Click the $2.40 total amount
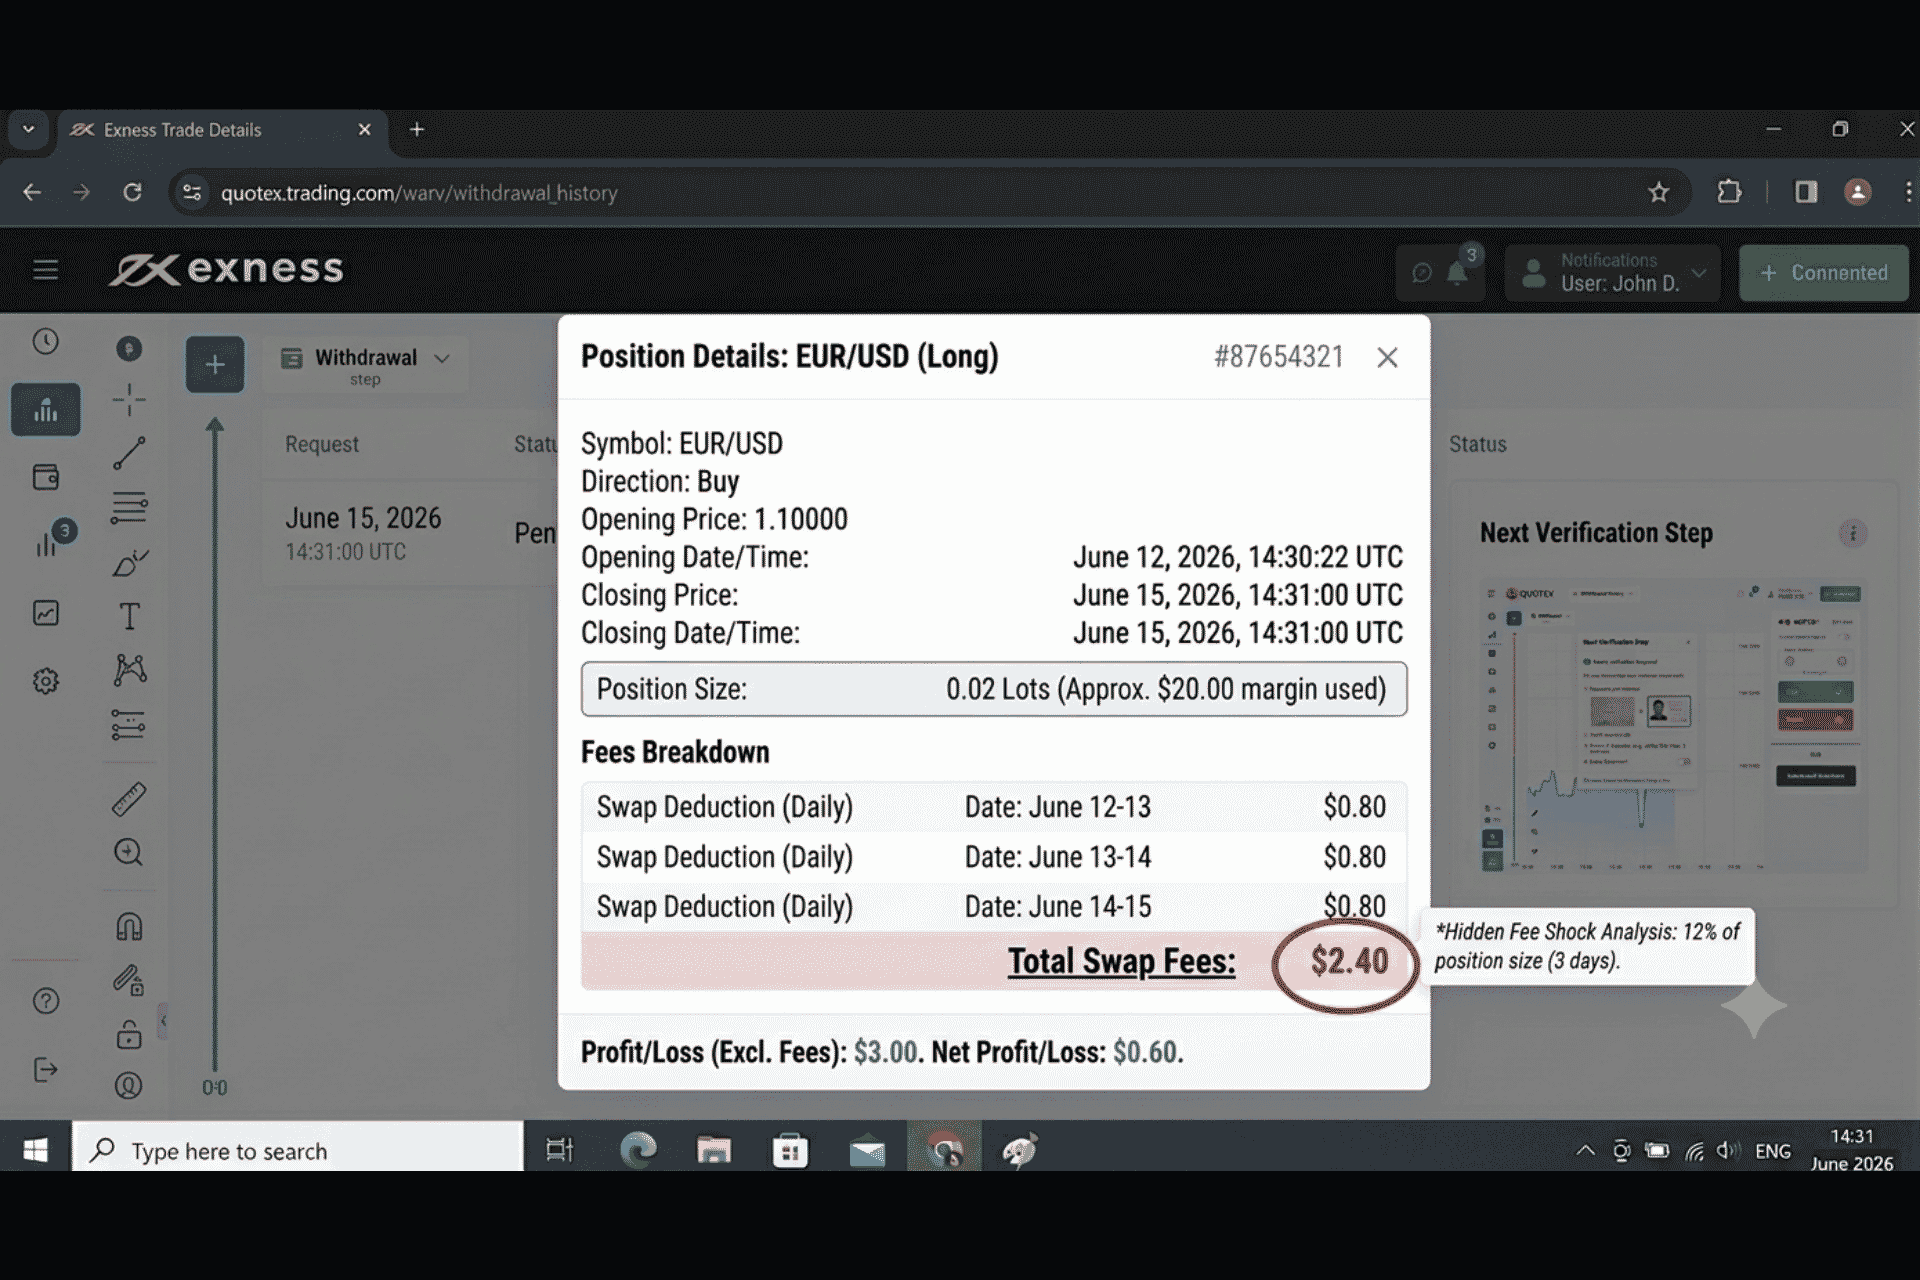Viewport: 1920px width, 1280px height. (x=1349, y=962)
